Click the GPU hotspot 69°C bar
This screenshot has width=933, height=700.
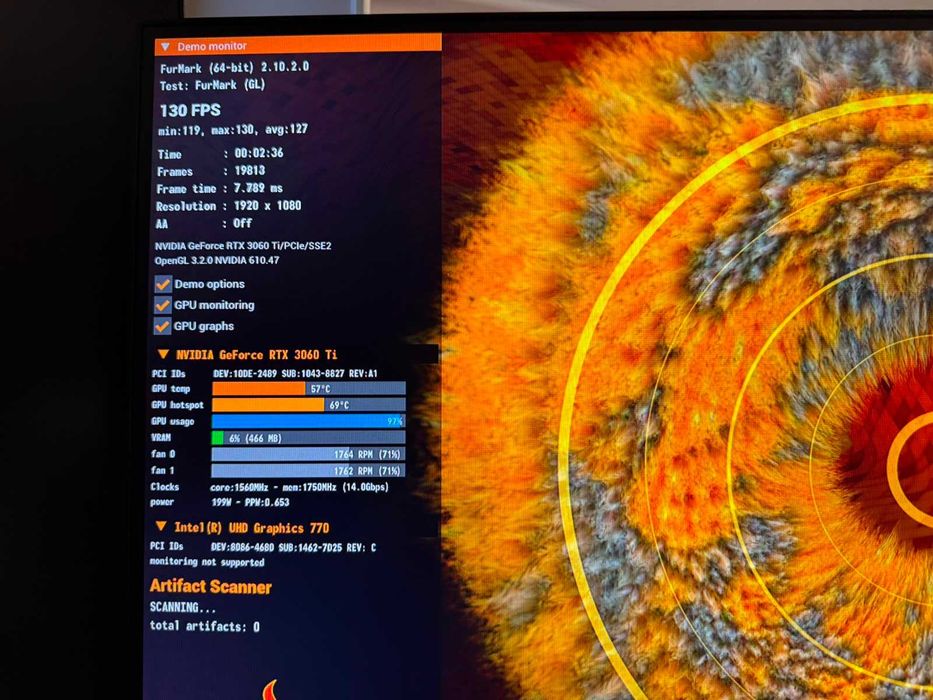(x=308, y=405)
